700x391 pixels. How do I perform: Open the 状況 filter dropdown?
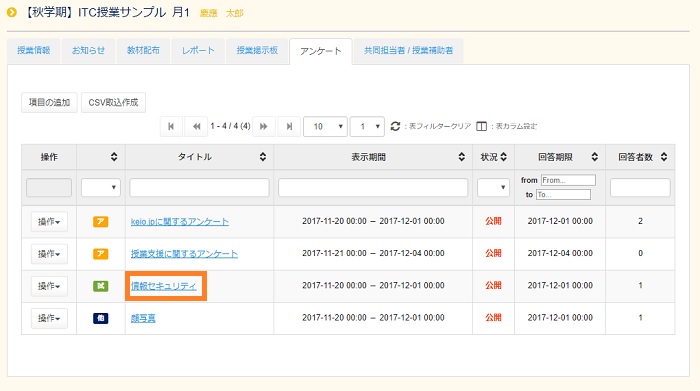click(493, 187)
